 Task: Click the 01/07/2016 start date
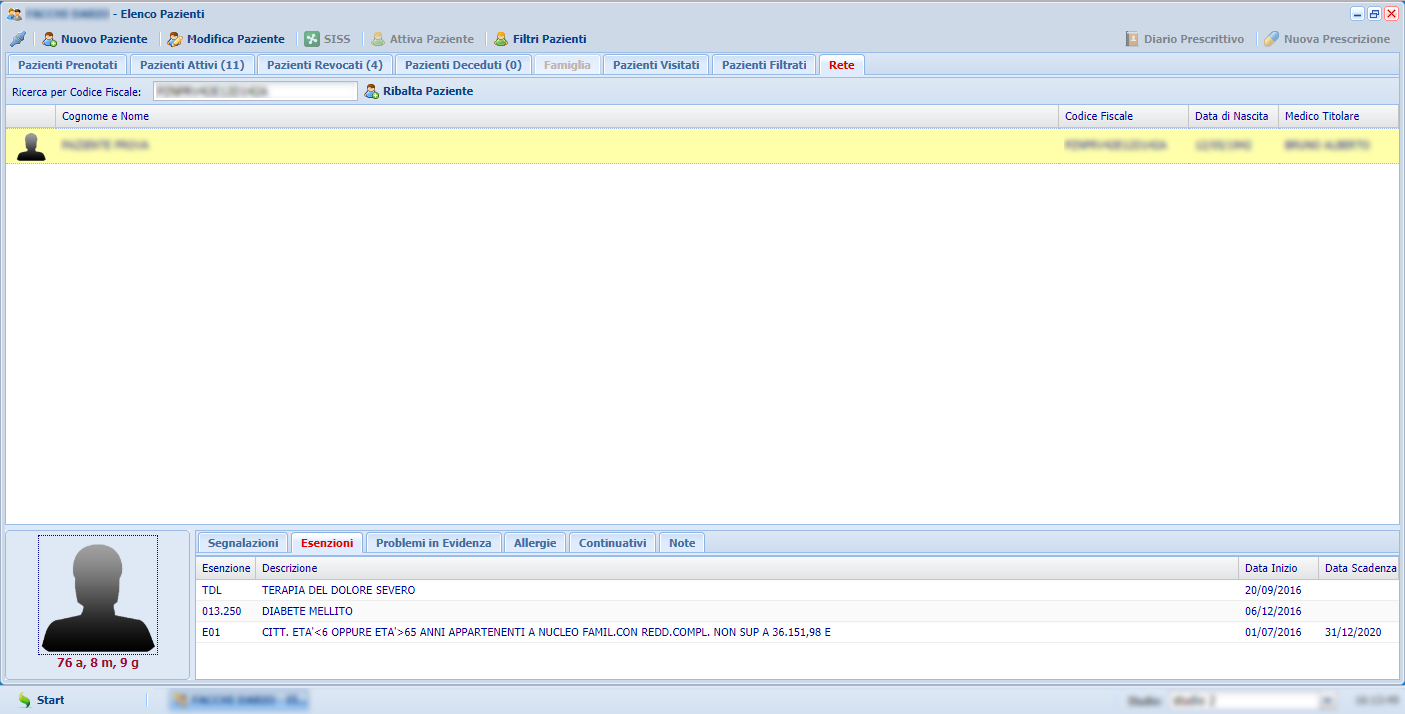[1273, 632]
